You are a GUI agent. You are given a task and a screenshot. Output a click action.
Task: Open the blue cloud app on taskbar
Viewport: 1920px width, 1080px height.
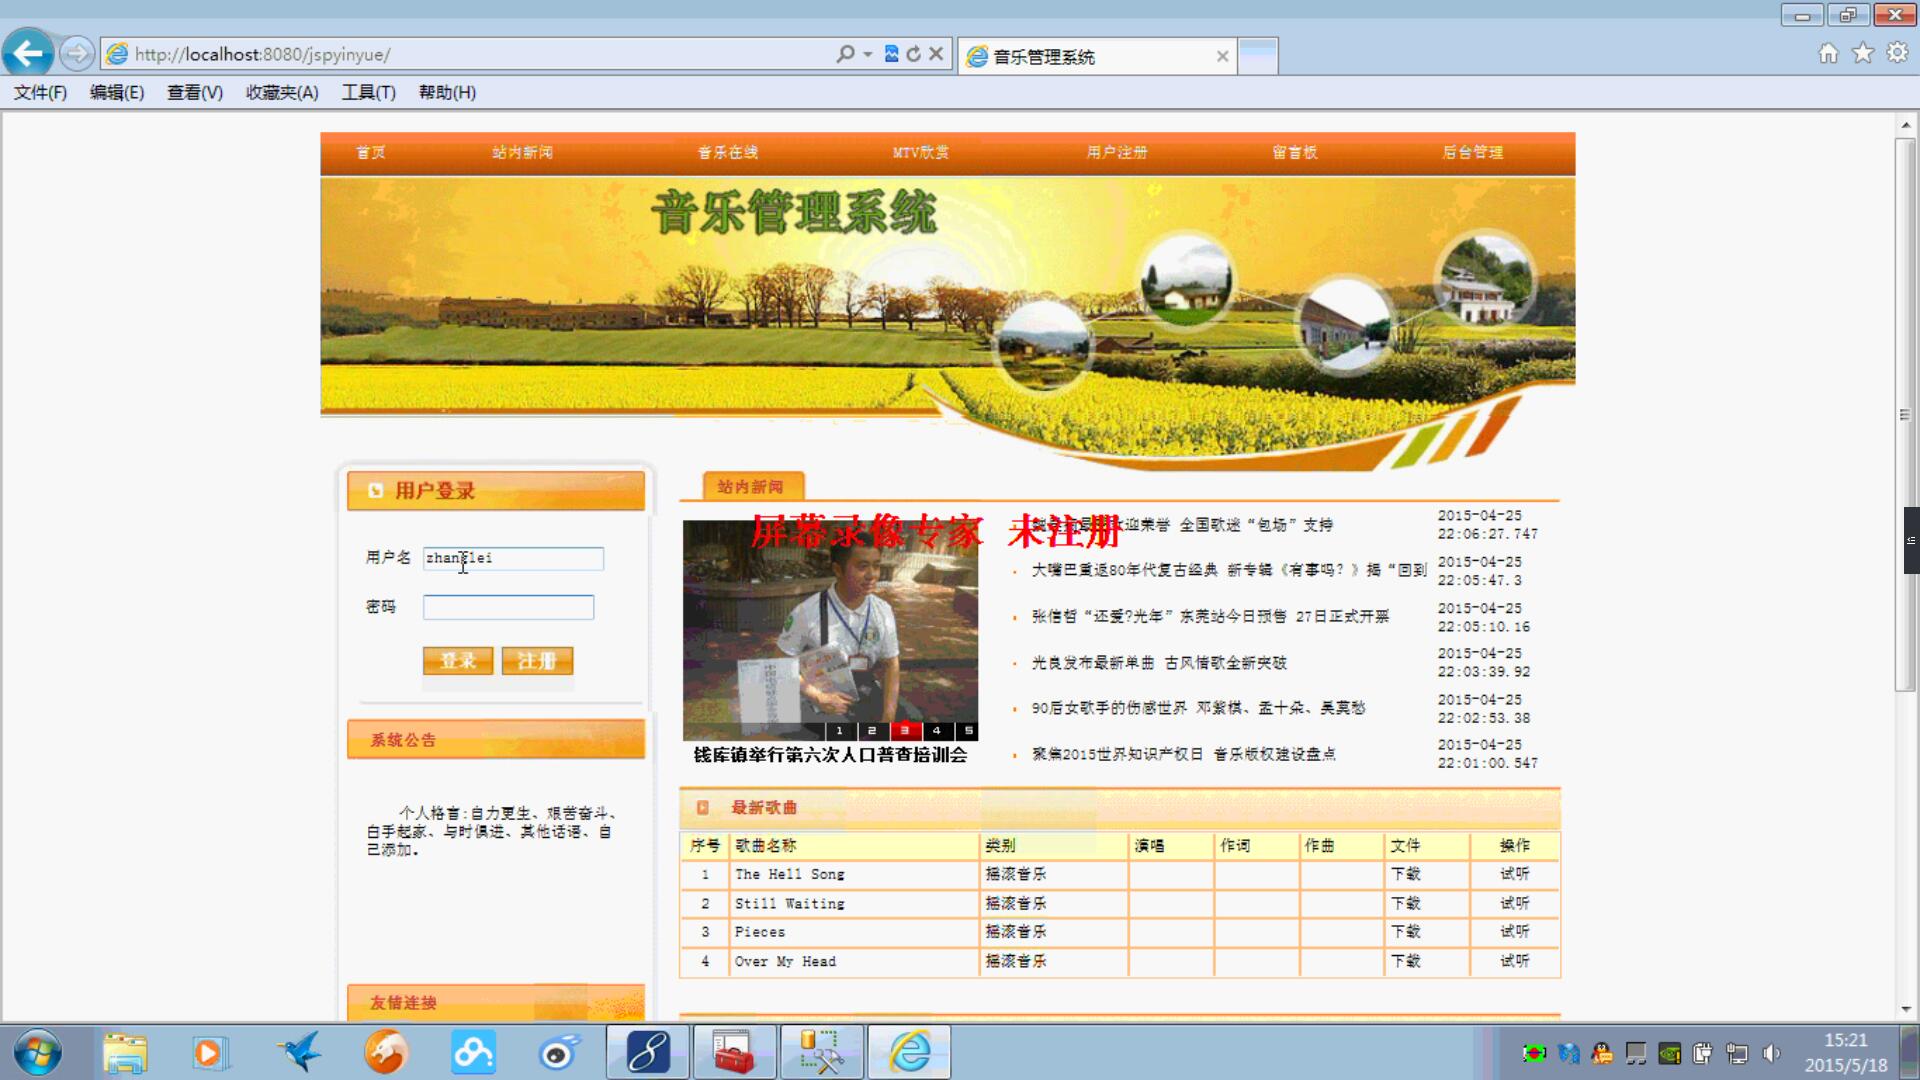(x=473, y=1053)
